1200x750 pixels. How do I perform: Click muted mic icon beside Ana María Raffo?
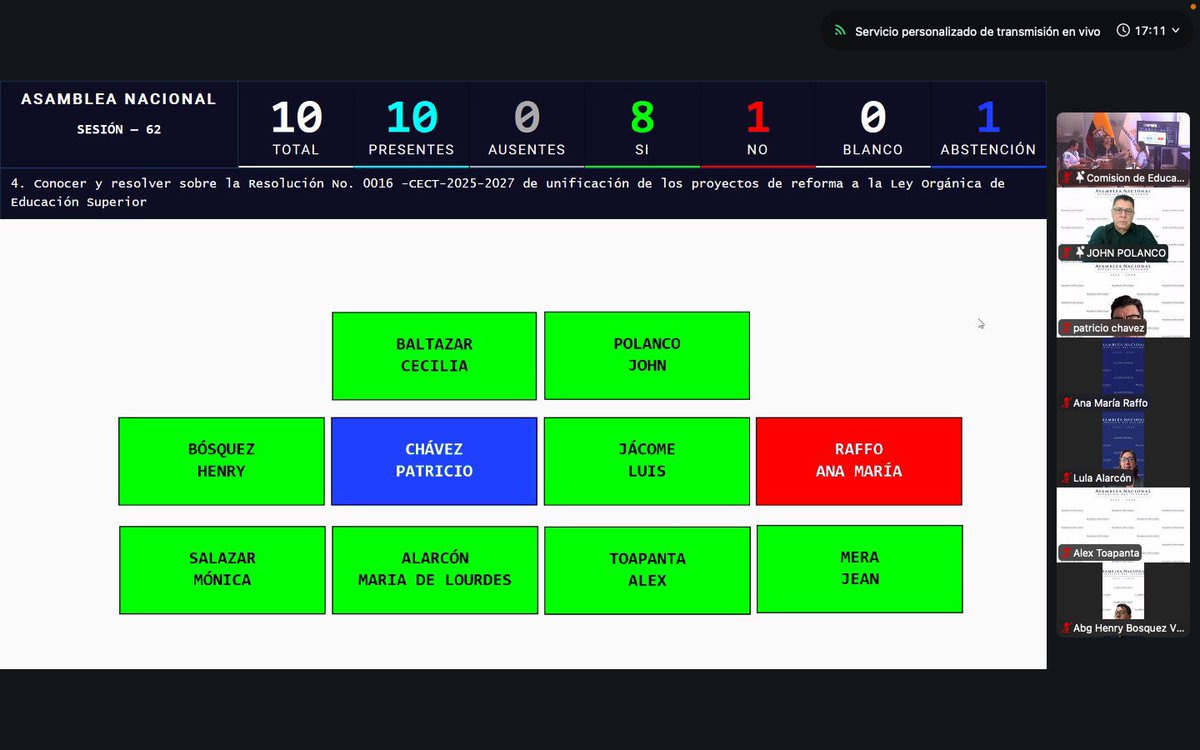(x=1067, y=403)
